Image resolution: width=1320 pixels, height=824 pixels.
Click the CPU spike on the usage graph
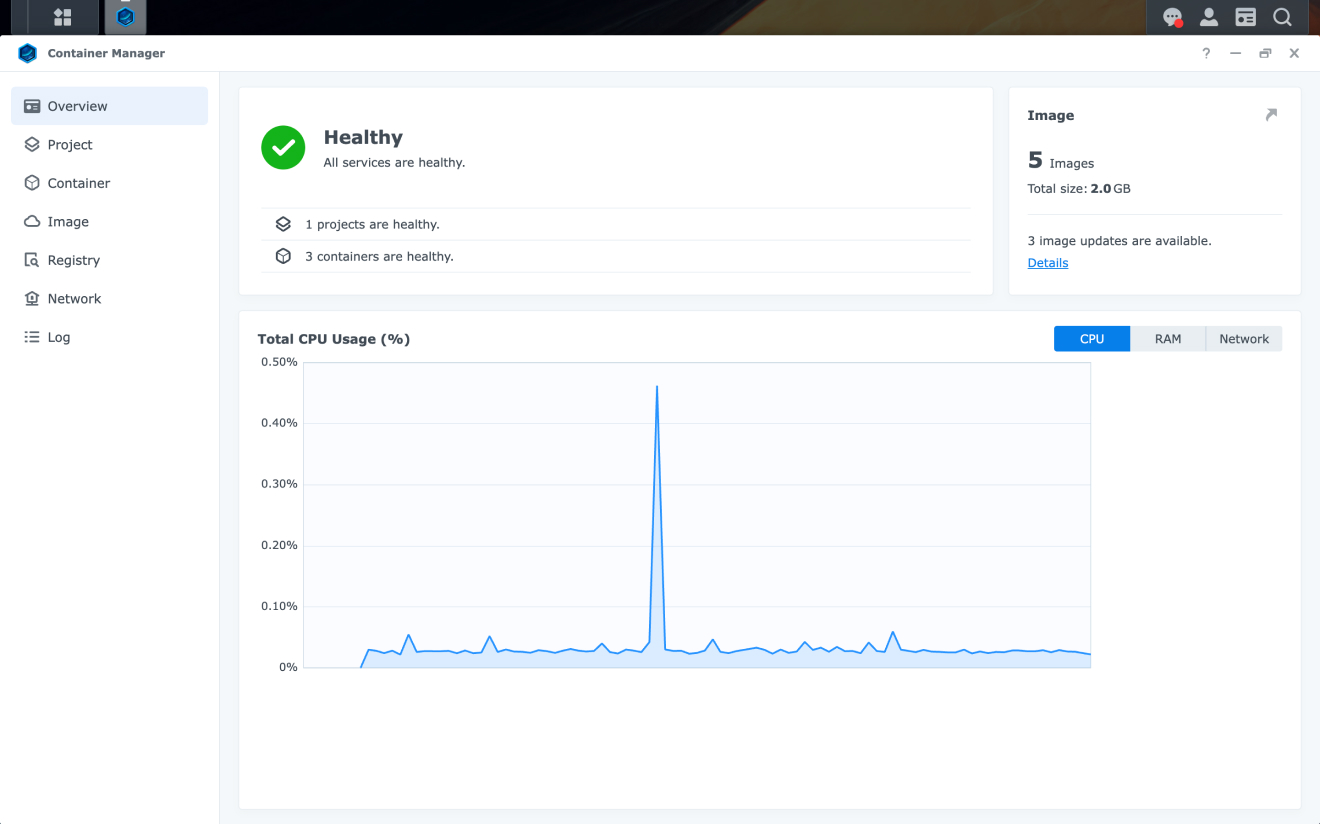(x=657, y=387)
